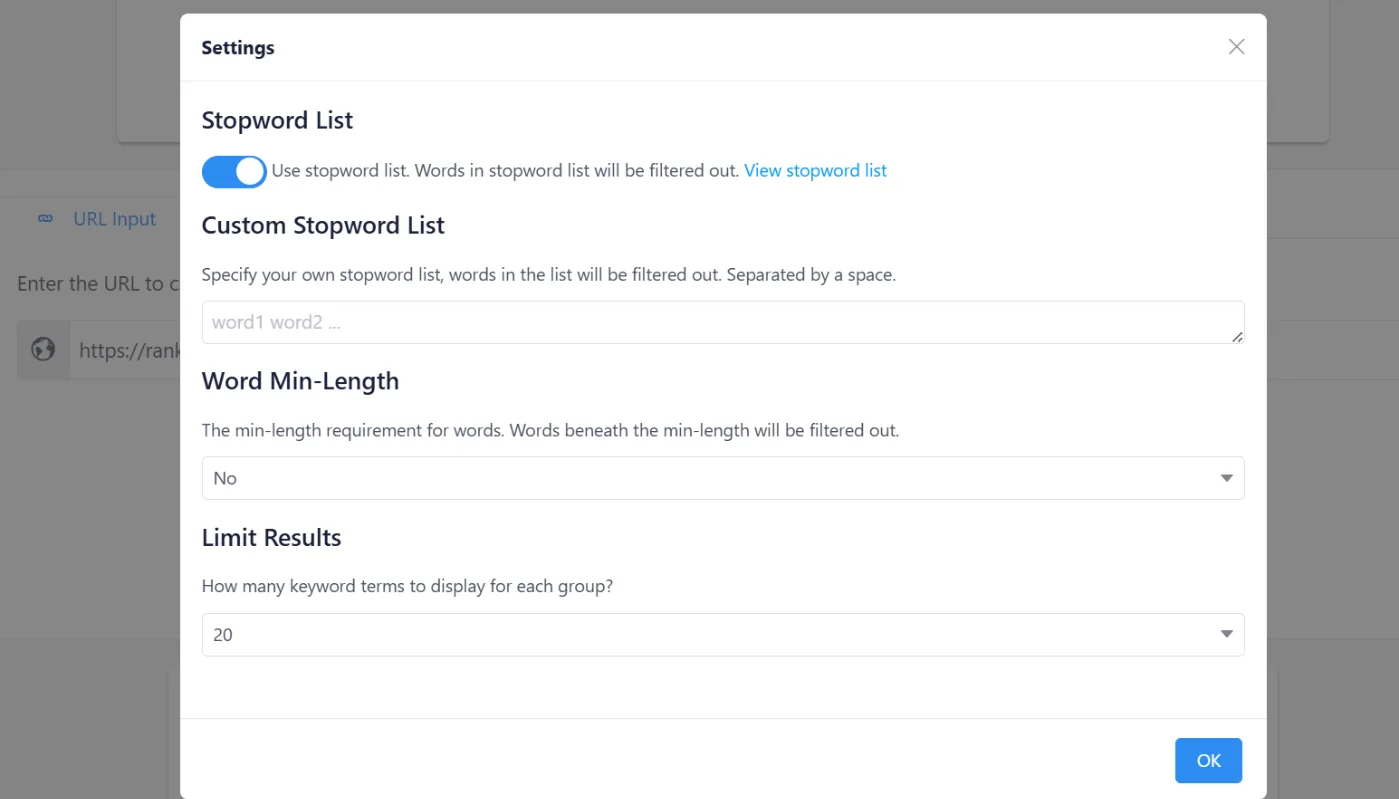The image size is (1399, 799).
Task: Switch to the URL Input tab
Action: [x=114, y=218]
